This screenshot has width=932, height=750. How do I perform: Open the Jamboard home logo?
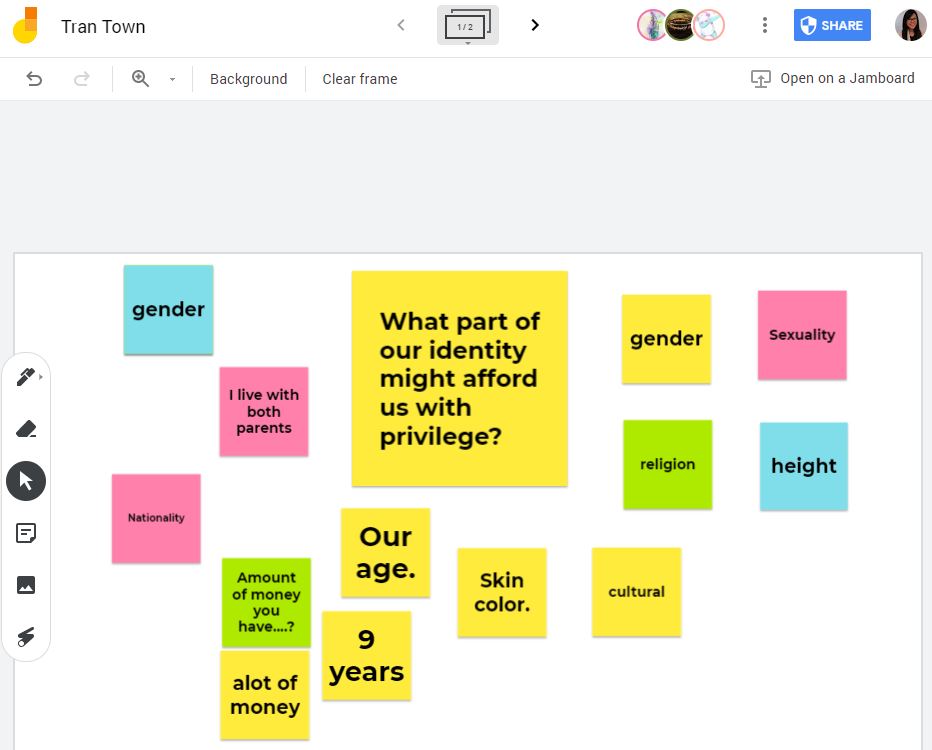(26, 26)
